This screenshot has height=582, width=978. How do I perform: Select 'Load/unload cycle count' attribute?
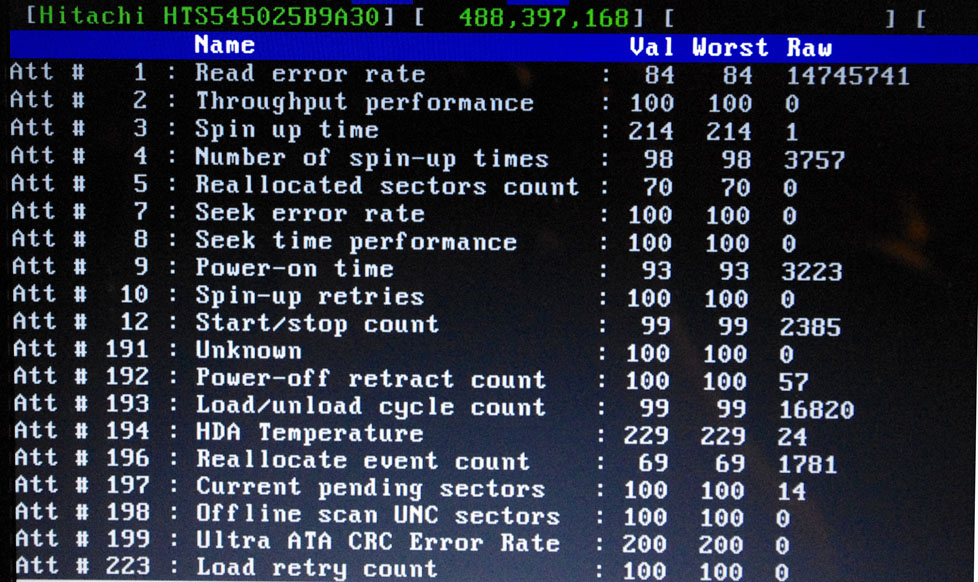click(x=371, y=406)
